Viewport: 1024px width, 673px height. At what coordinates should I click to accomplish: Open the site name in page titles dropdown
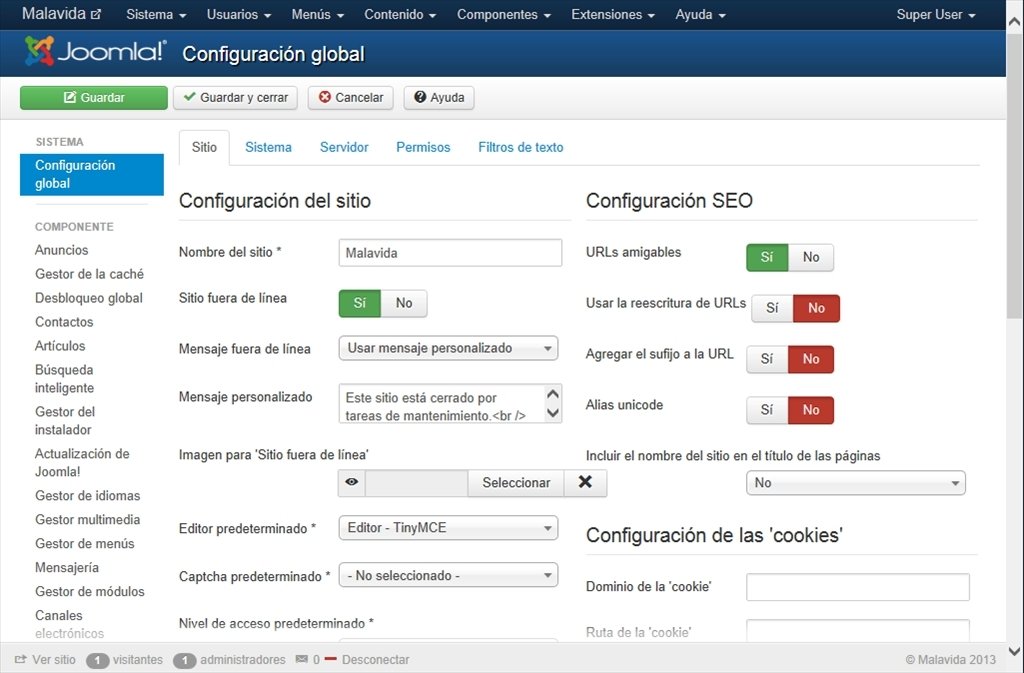coord(856,482)
